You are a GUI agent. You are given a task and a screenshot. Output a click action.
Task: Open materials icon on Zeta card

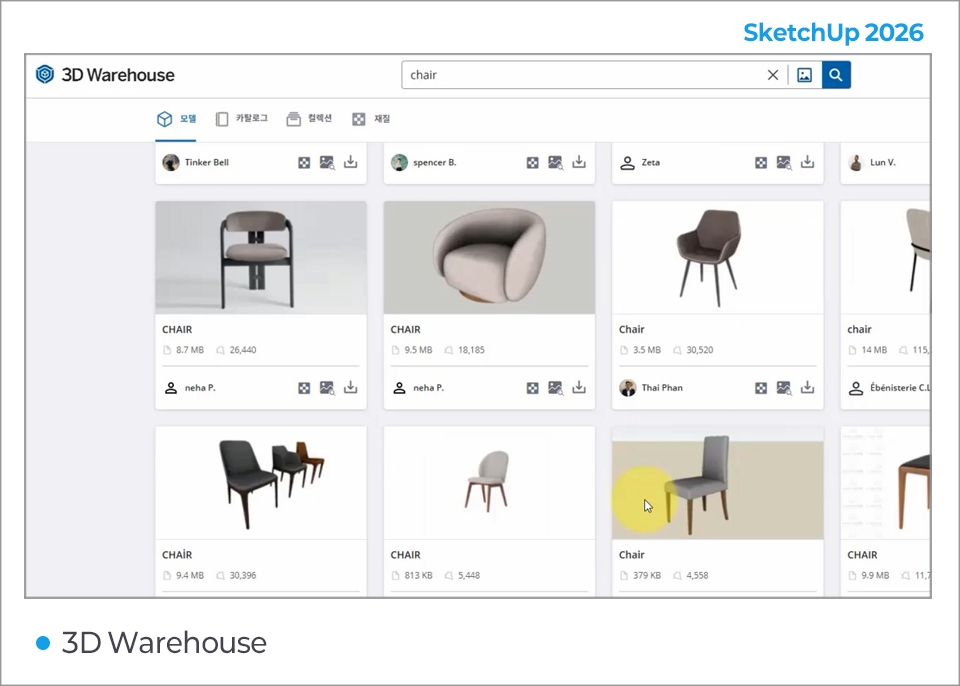761,163
